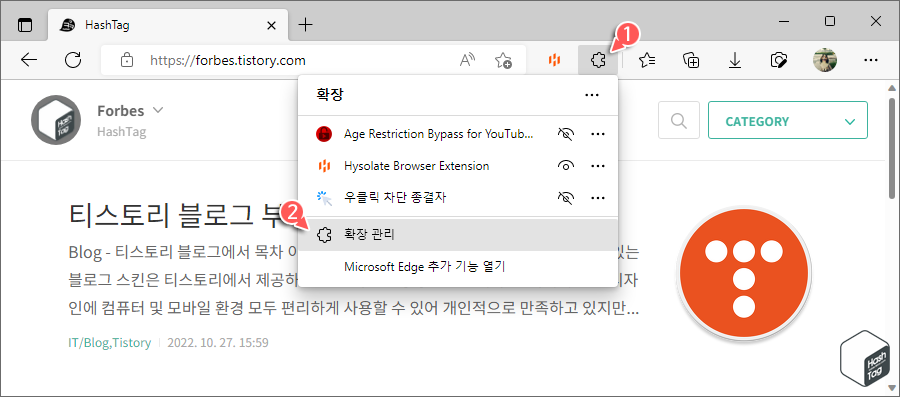Add this page to favorites star icon

(x=503, y=60)
